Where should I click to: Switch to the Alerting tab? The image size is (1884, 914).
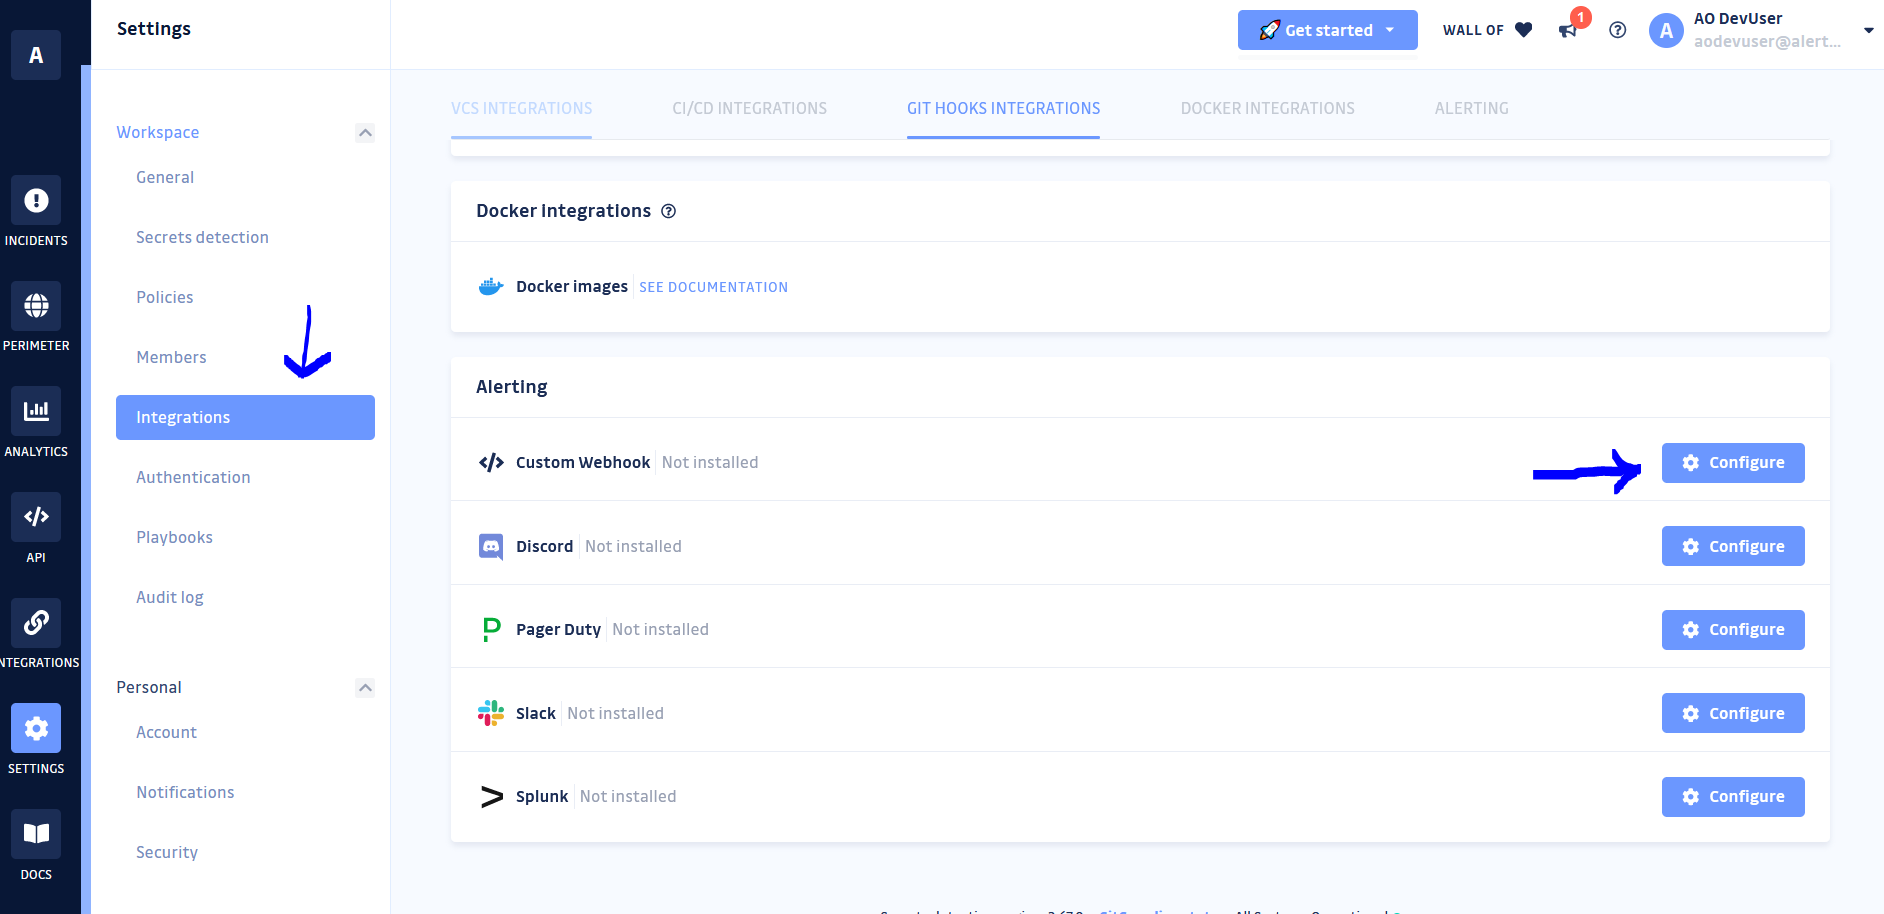1471,108
